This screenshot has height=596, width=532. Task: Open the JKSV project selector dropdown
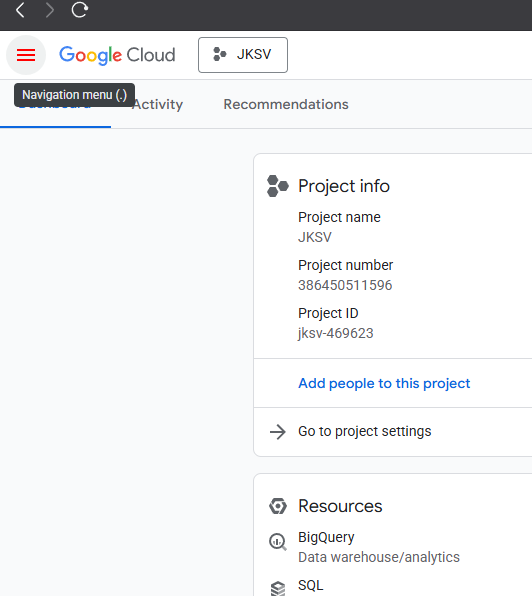(243, 55)
